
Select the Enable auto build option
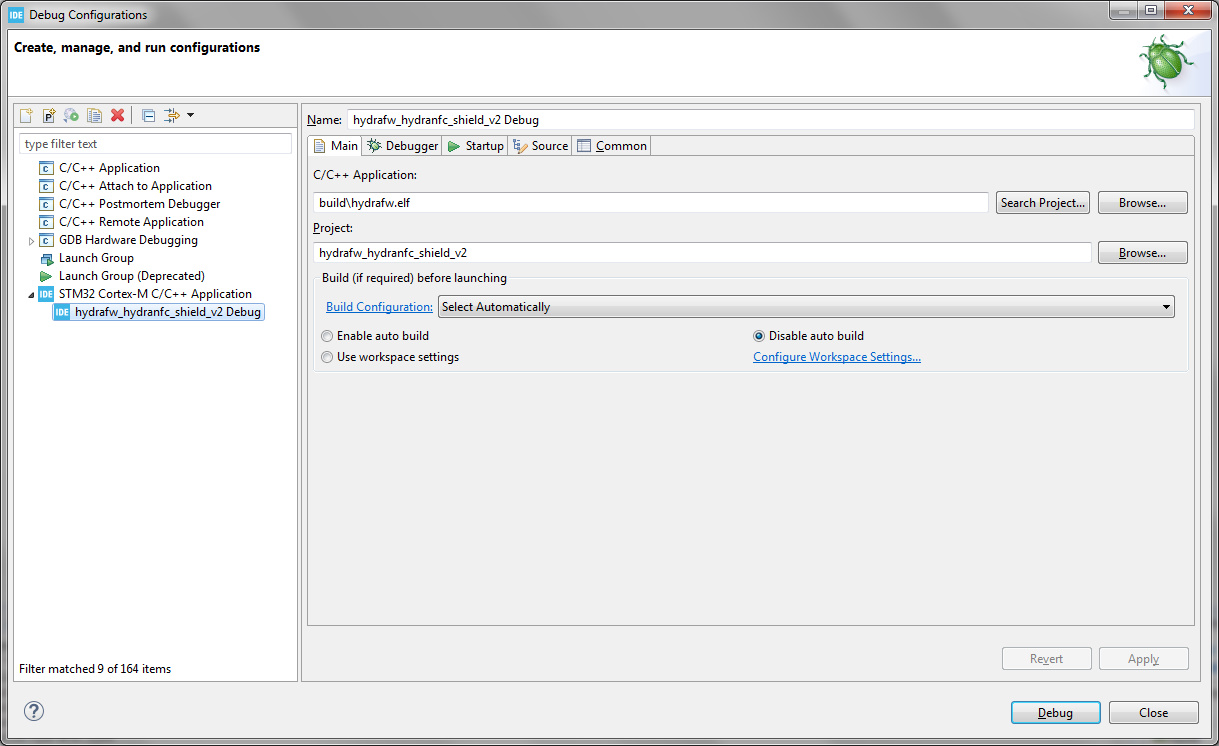click(x=327, y=336)
